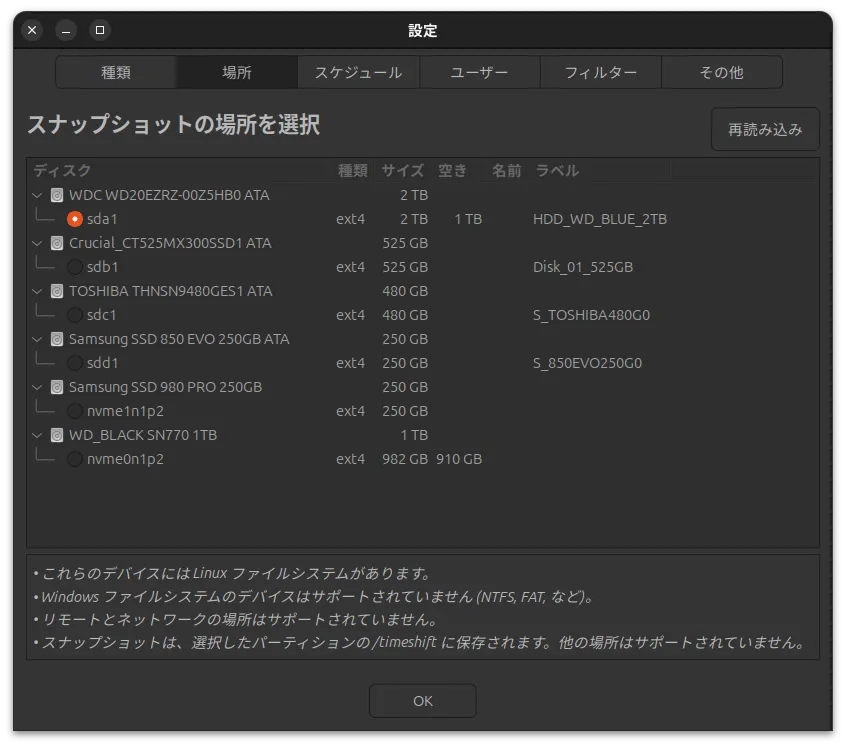The height and width of the screenshot is (747, 846).
Task: Go to the スケジュール tab
Action: click(358, 72)
